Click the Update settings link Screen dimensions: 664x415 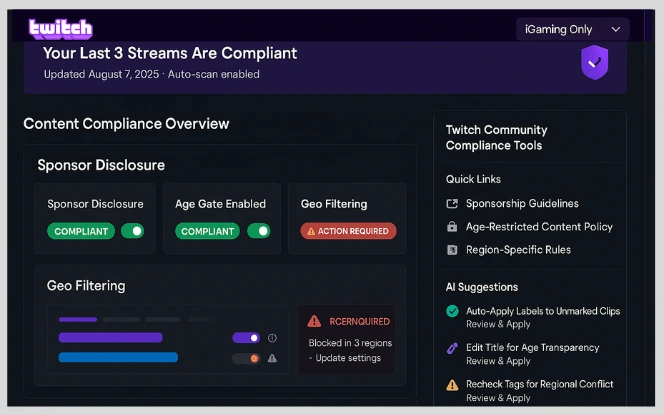click(x=348, y=358)
